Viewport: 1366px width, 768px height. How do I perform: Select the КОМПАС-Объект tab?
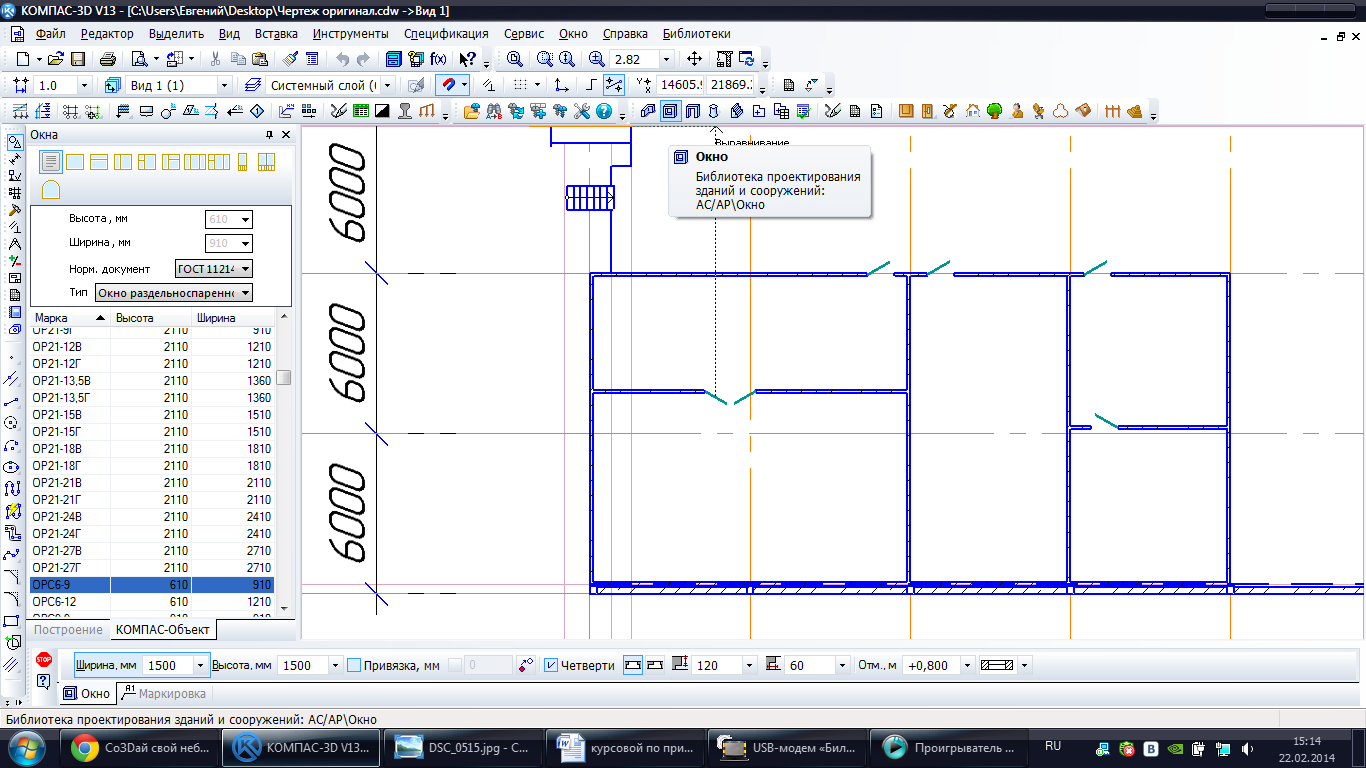(x=162, y=630)
